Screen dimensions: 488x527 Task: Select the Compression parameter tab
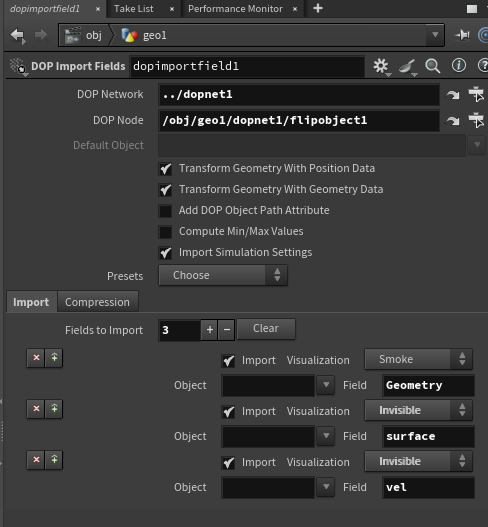(97, 302)
